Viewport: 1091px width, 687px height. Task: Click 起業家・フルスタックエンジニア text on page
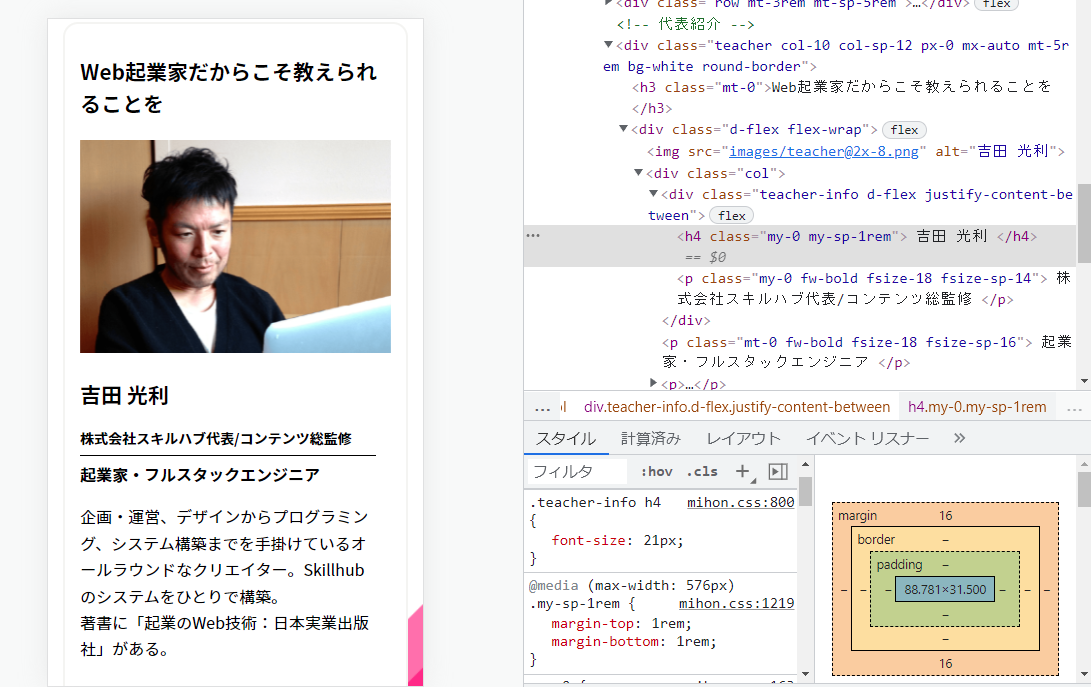point(200,475)
